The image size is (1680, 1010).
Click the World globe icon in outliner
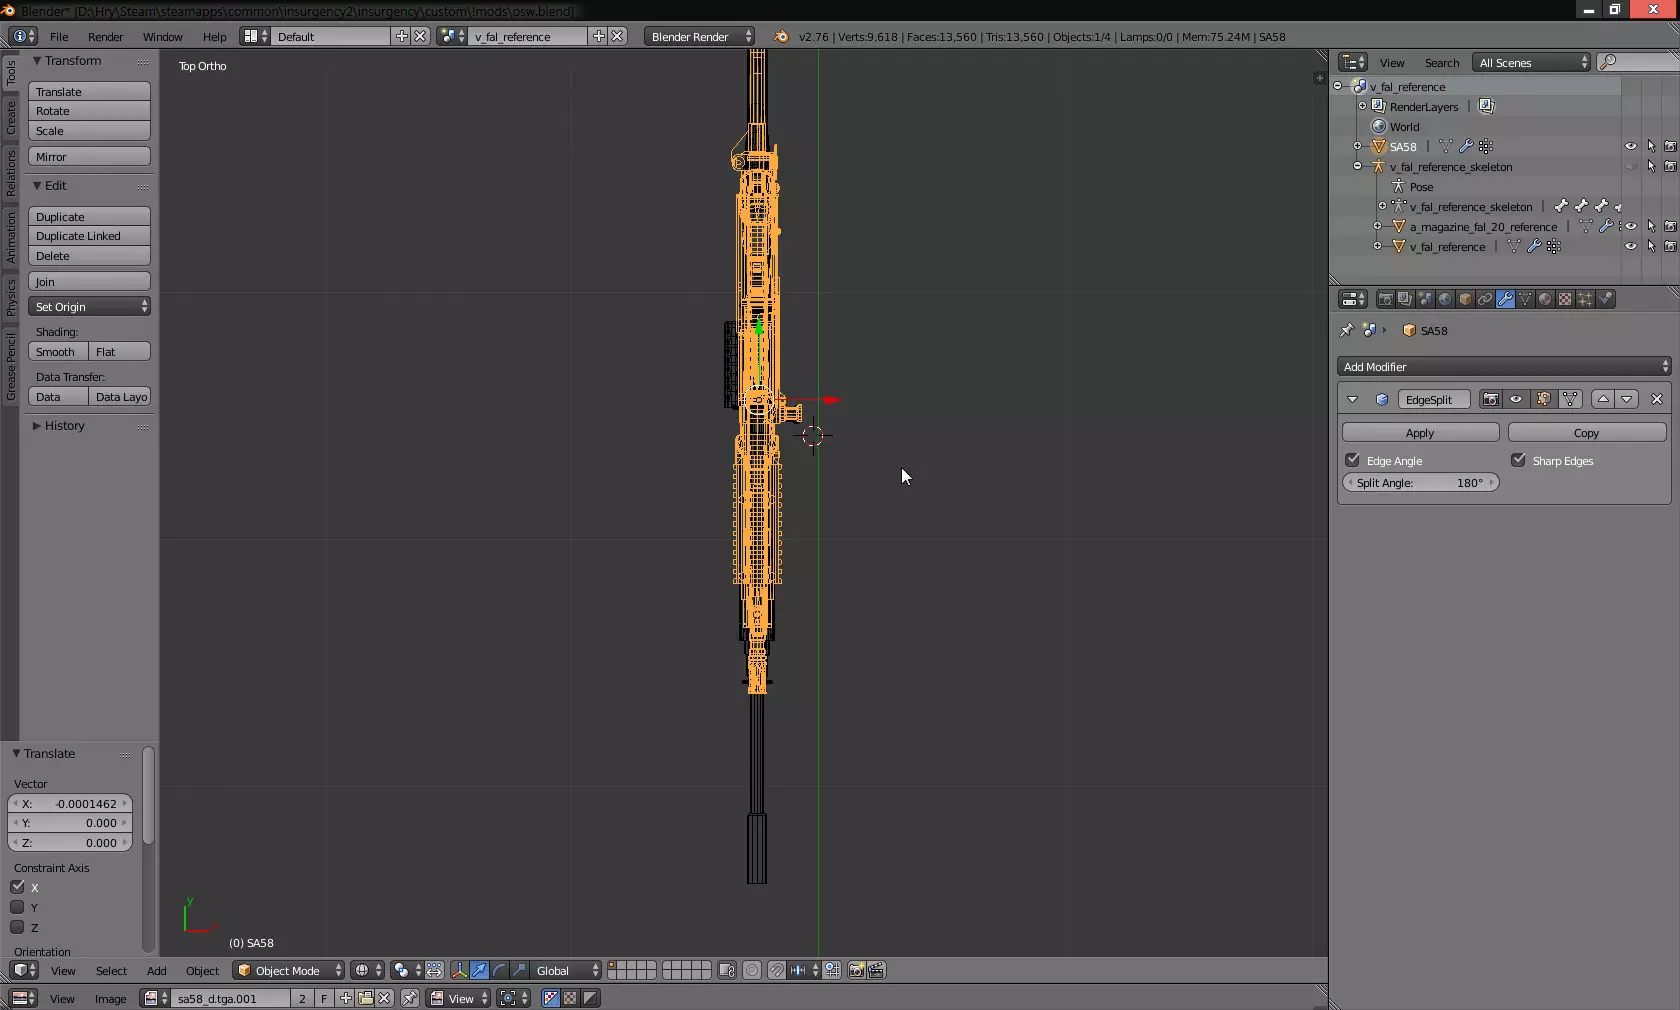1379,126
